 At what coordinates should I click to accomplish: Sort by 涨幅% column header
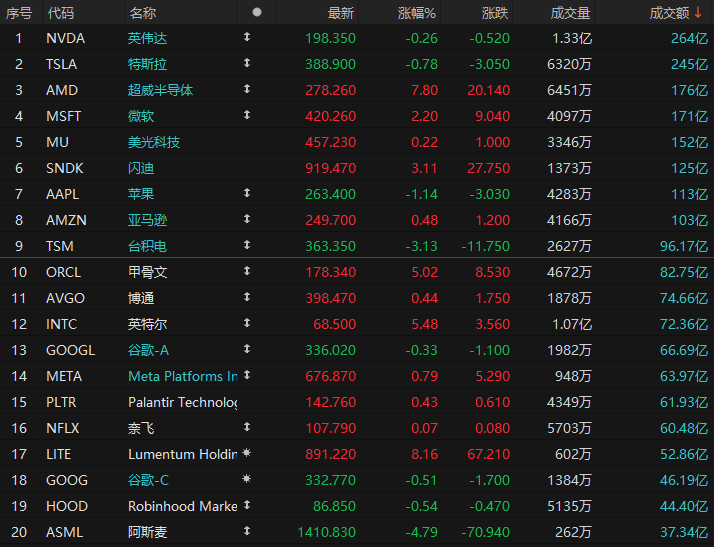pos(417,13)
